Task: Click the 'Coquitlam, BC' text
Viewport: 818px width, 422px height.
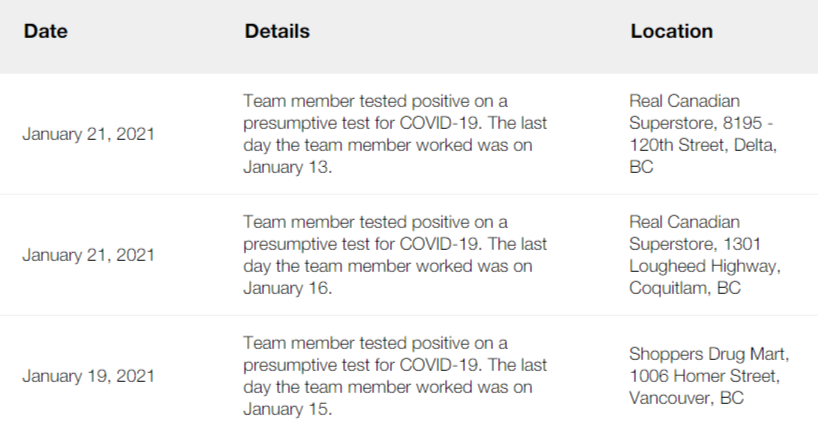Action: [684, 288]
